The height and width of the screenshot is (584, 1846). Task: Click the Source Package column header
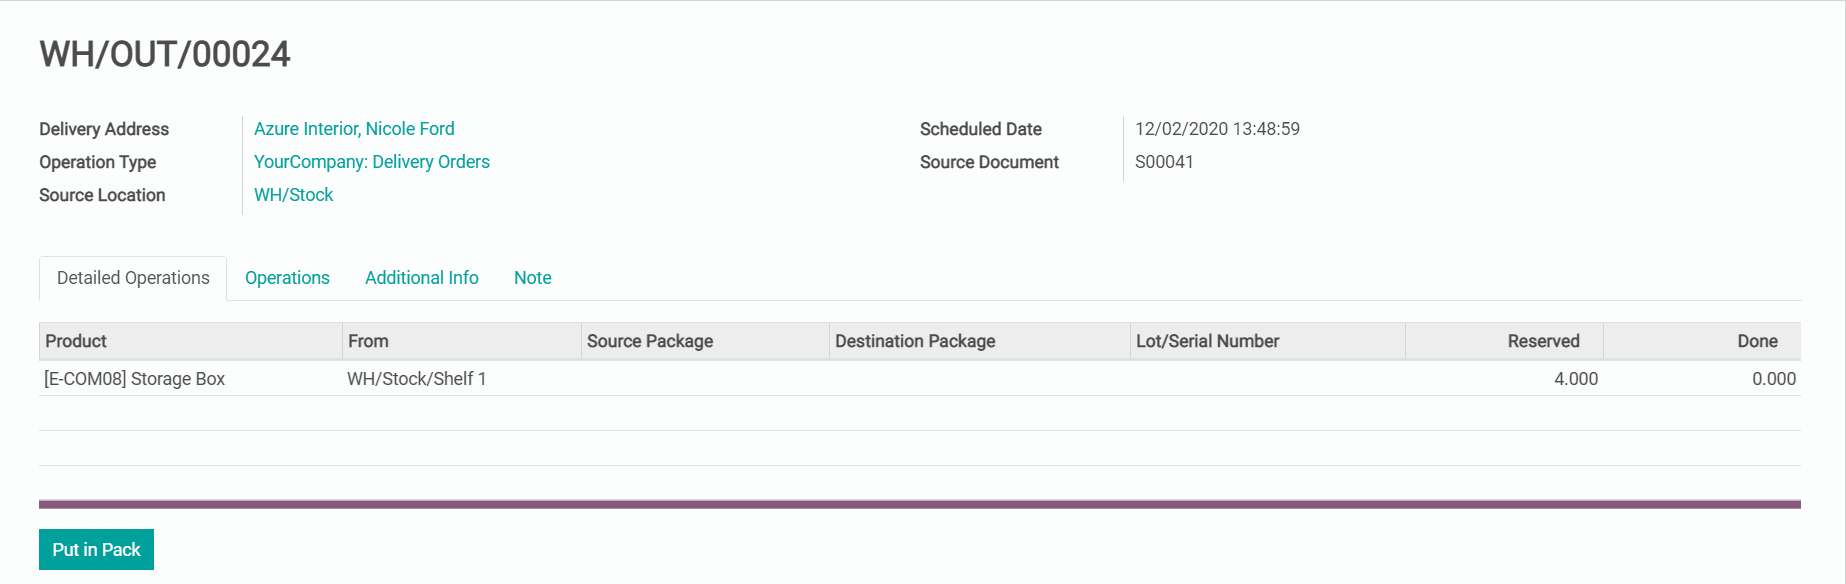650,341
